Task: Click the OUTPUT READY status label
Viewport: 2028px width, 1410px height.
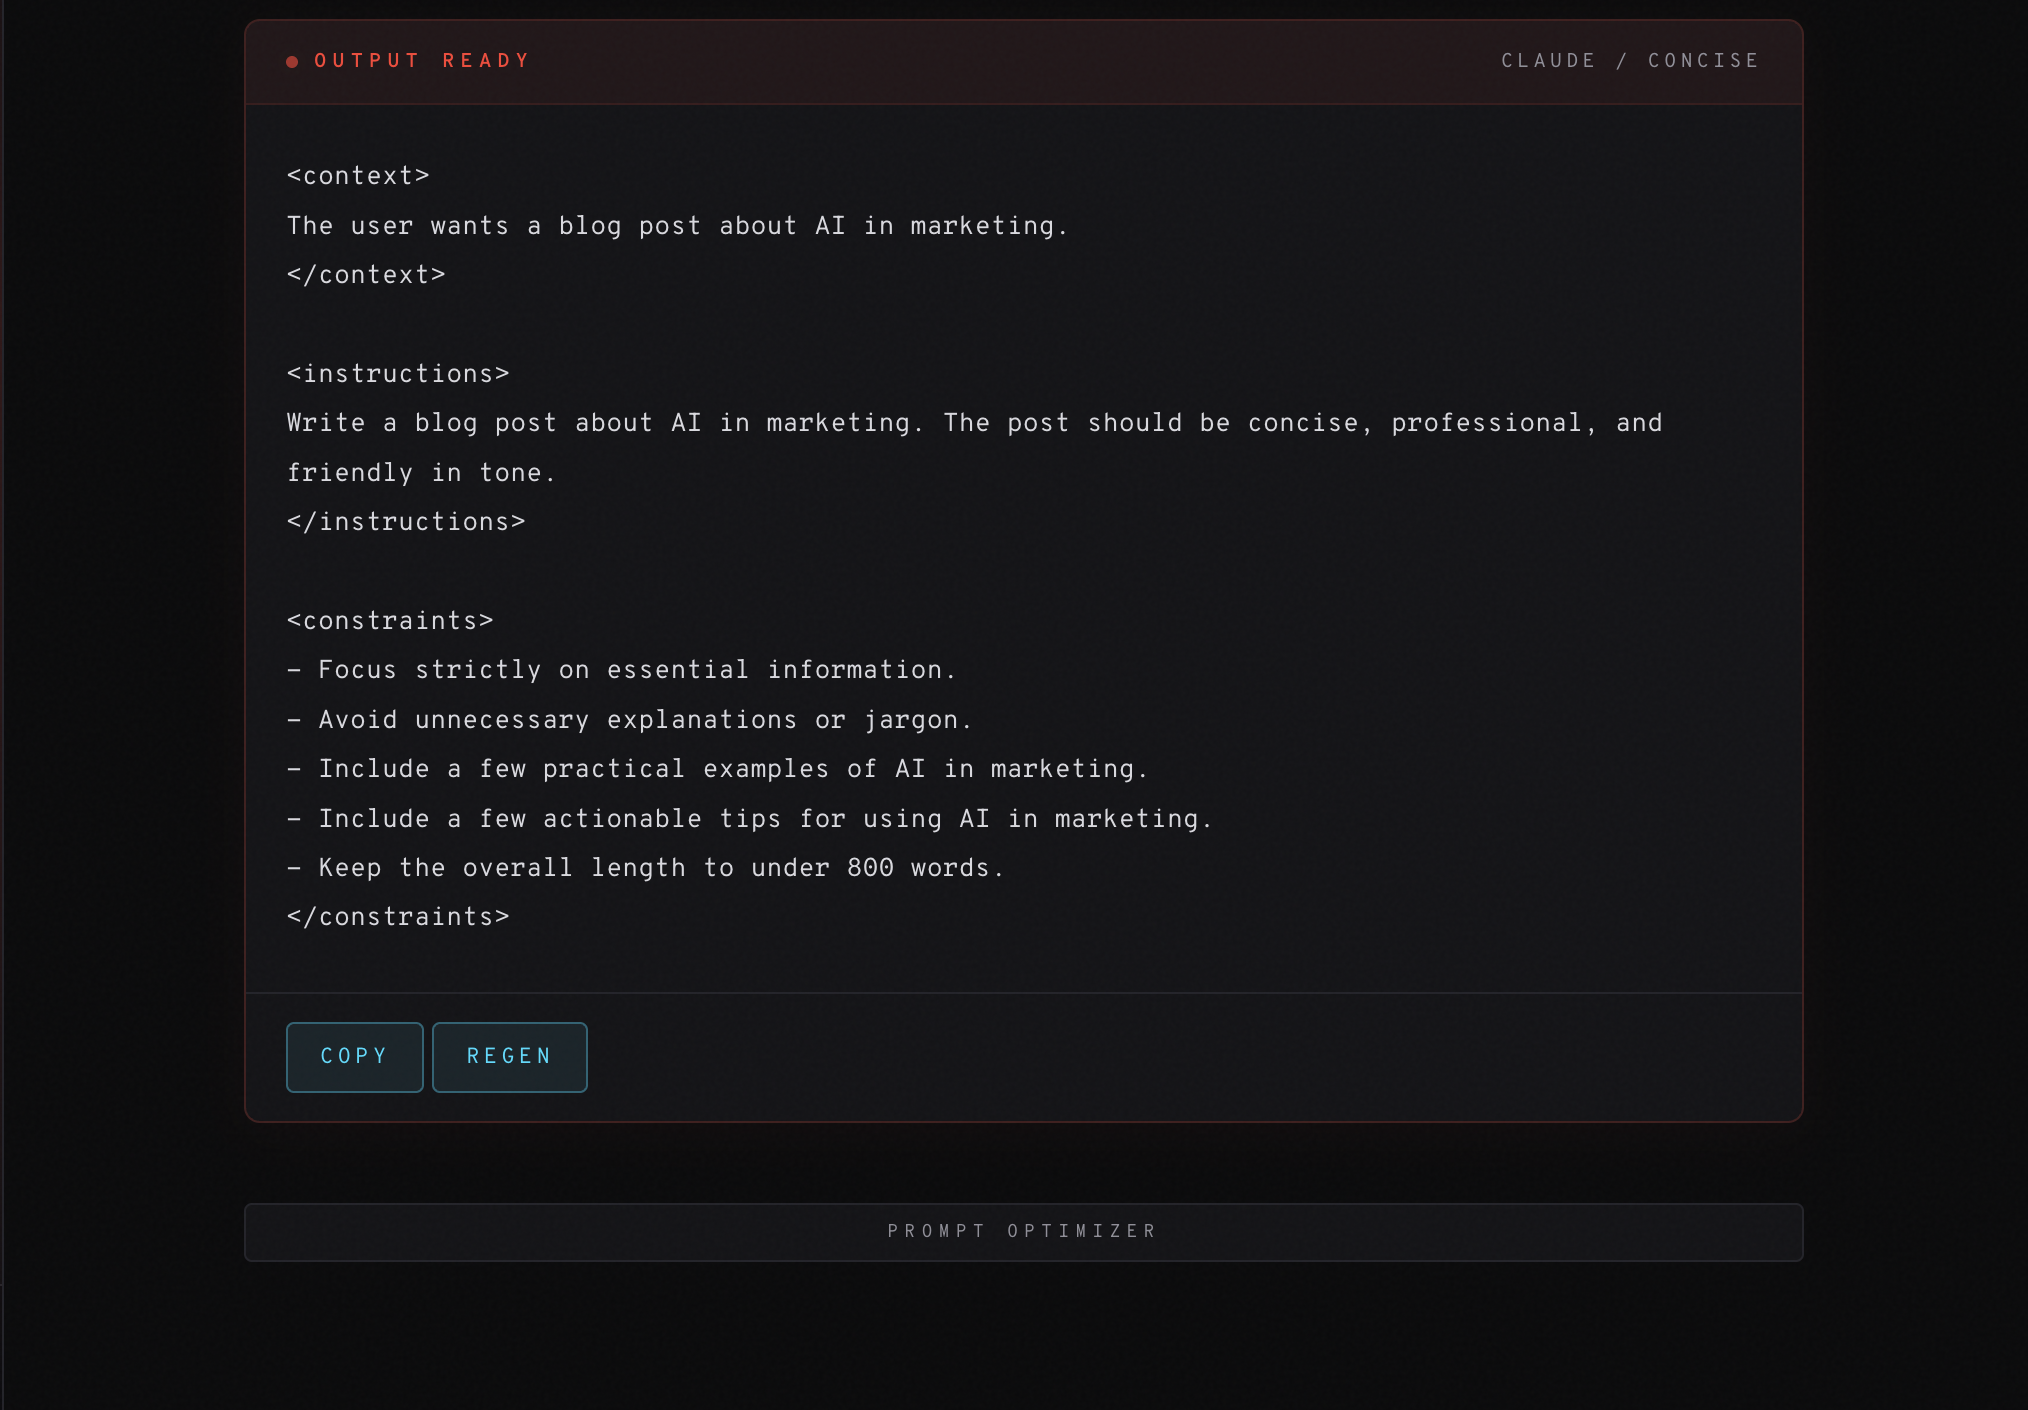Action: click(x=420, y=60)
